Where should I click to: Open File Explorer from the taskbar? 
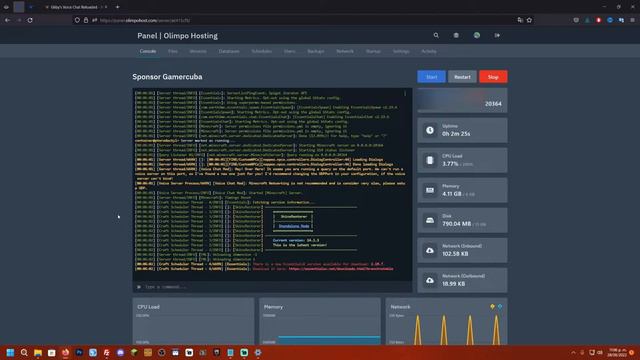[x=38, y=353]
